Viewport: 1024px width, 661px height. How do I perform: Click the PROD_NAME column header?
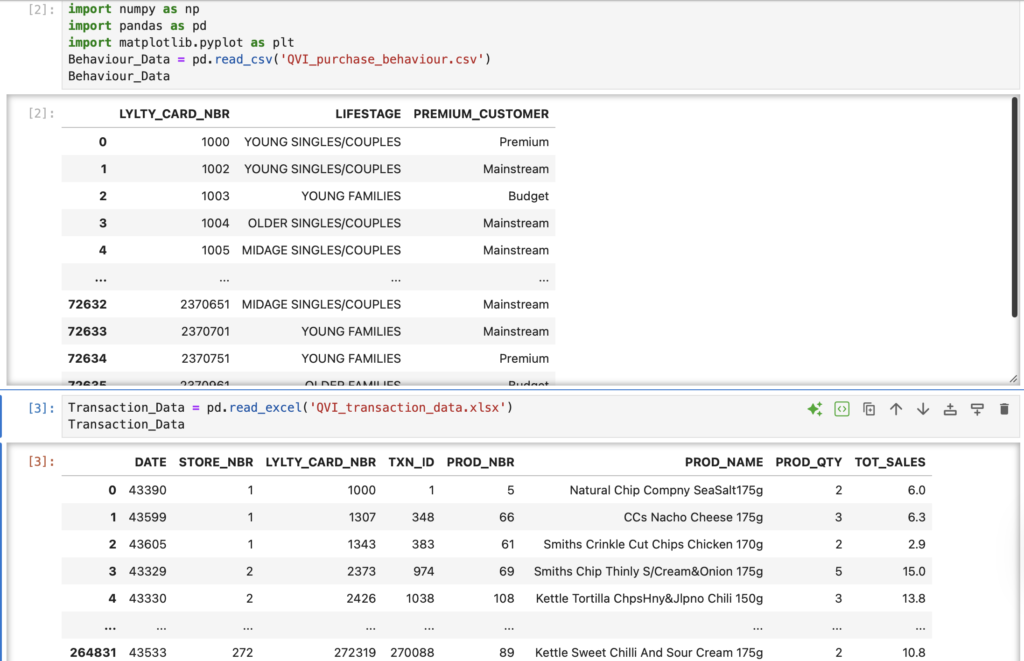tap(724, 462)
